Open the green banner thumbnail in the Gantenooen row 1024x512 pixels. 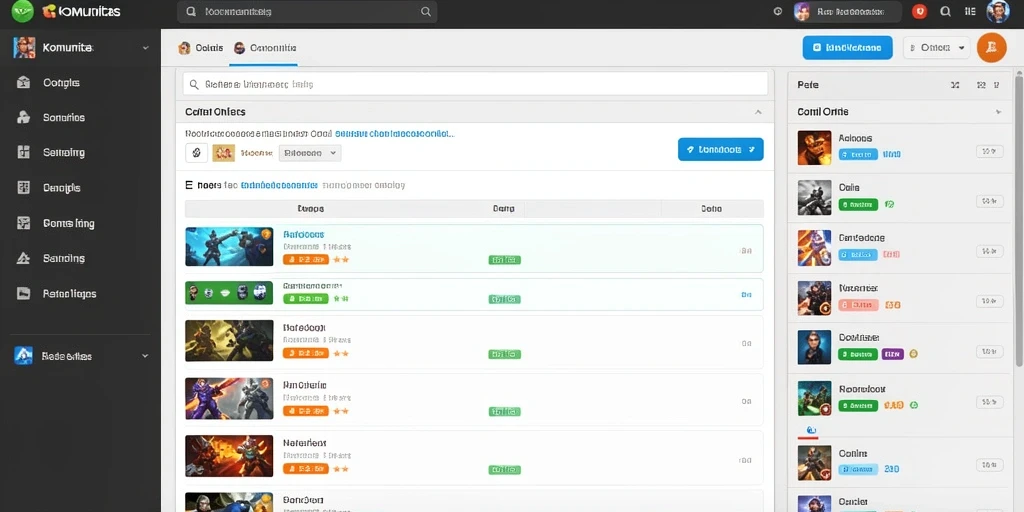click(229, 293)
